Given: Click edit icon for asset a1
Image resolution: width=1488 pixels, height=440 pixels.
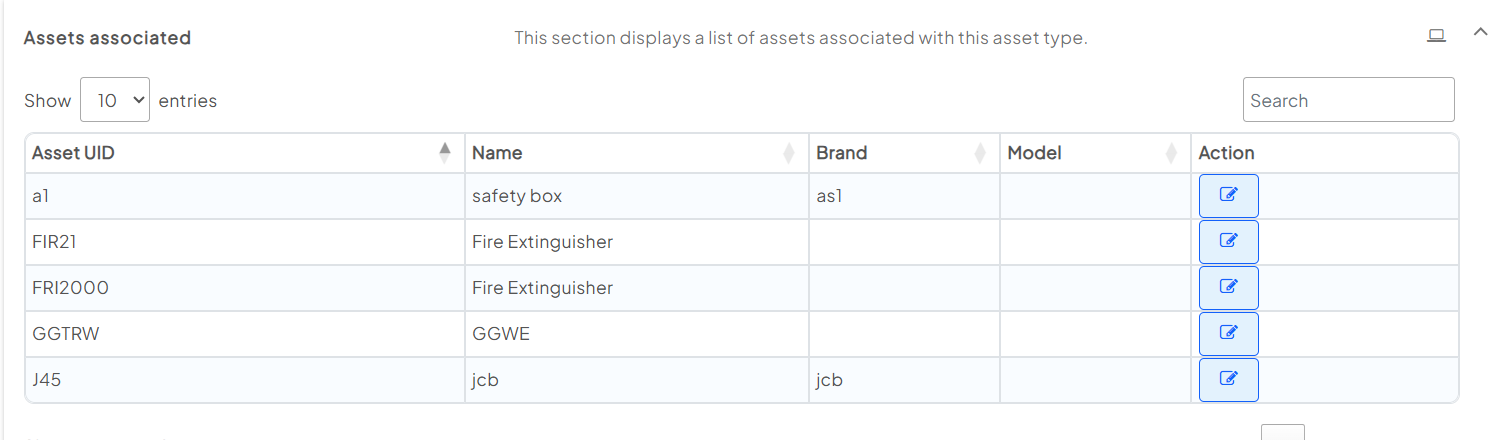Looking at the screenshot, I should pos(1228,196).
